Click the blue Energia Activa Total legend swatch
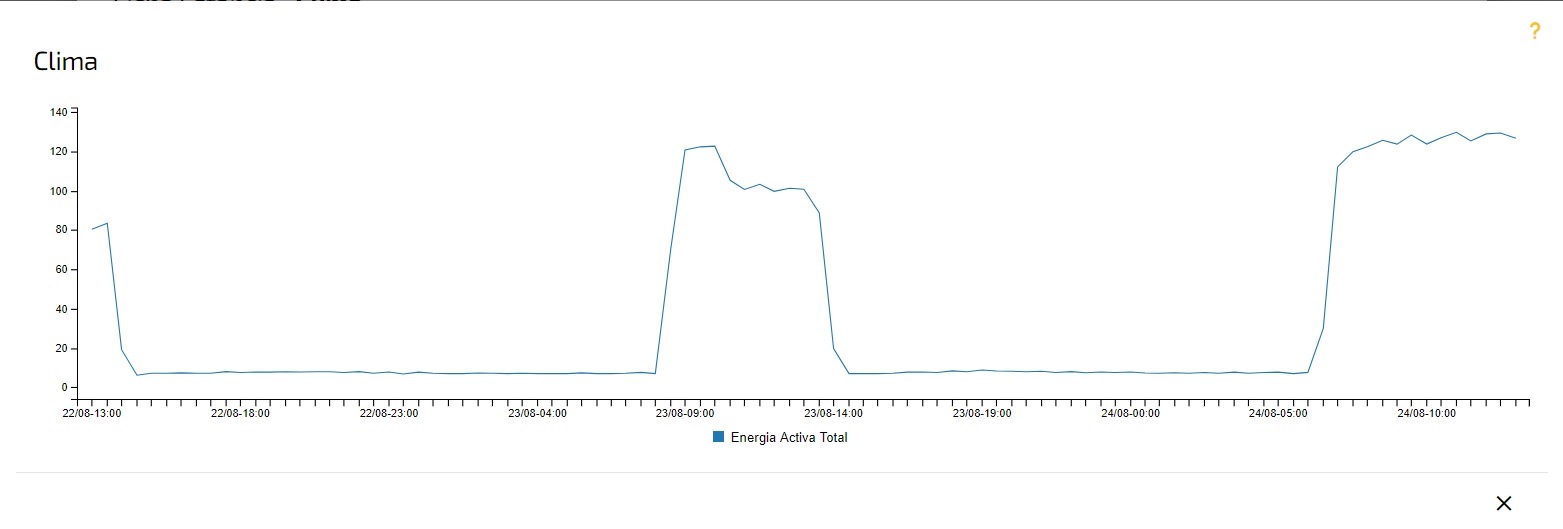This screenshot has width=1563, height=529. (x=718, y=437)
